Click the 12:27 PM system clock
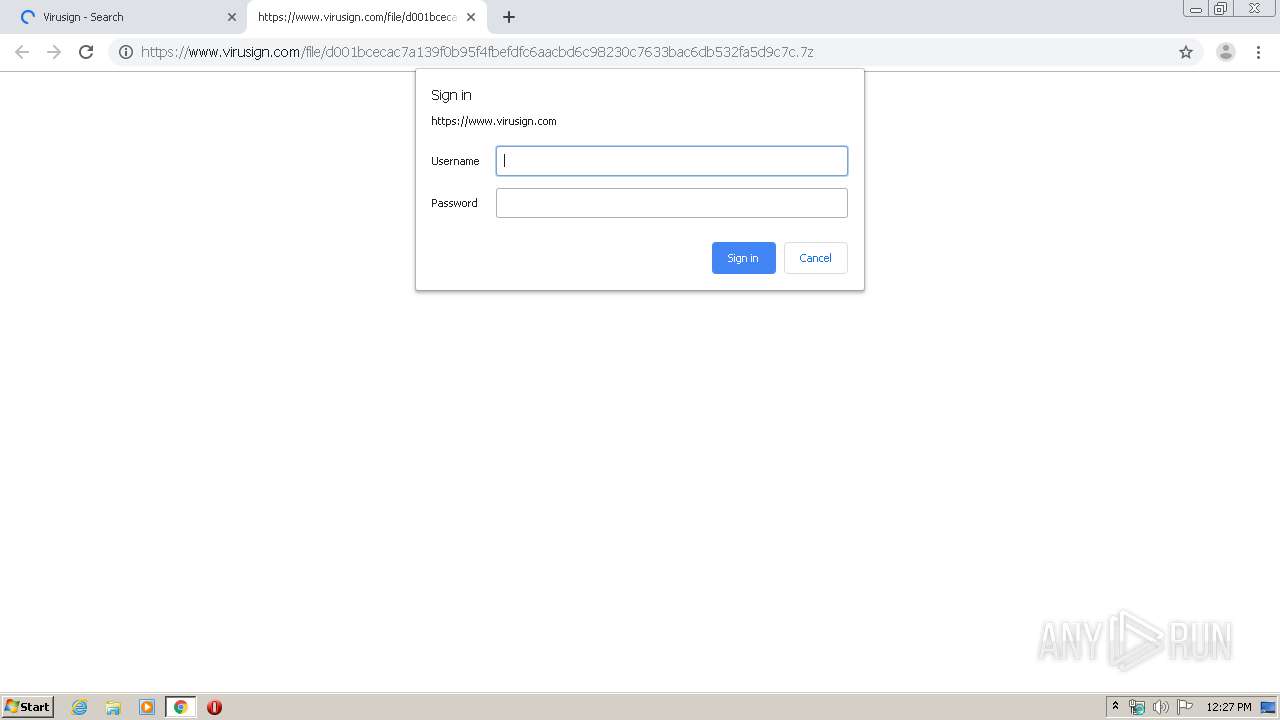This screenshot has height=720, width=1280. (1229, 707)
